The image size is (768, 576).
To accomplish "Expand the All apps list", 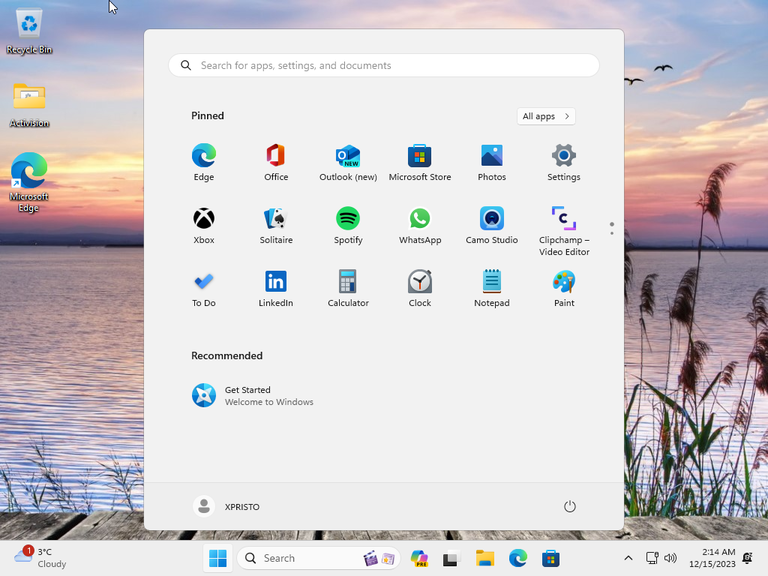I will pos(546,116).
